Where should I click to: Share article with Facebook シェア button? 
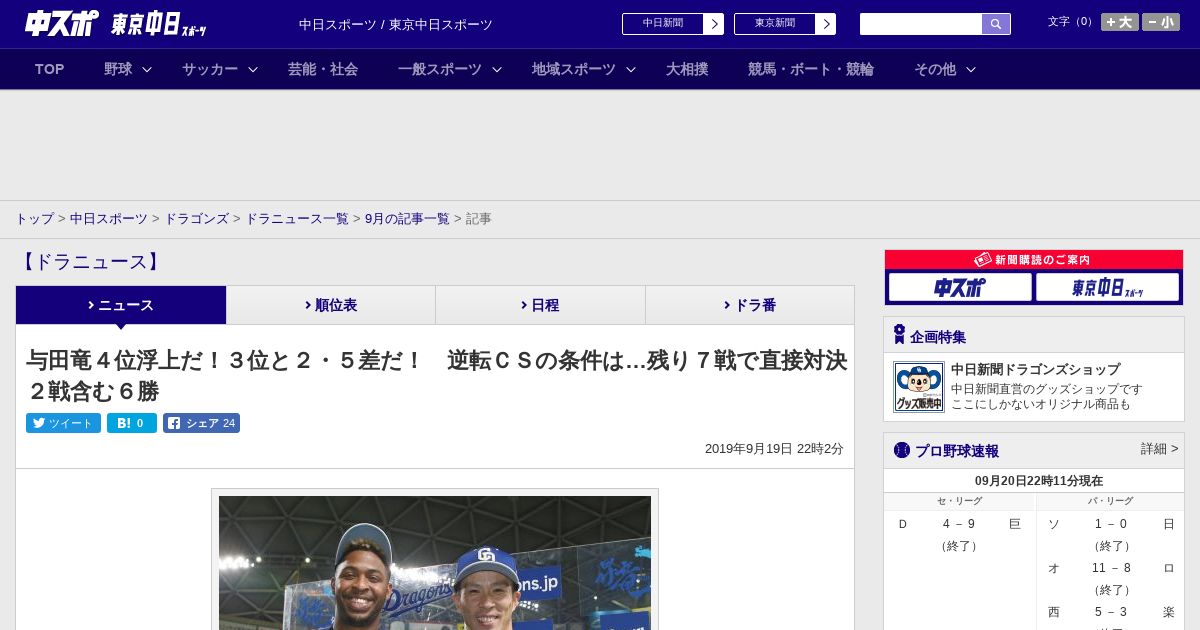[x=201, y=423]
